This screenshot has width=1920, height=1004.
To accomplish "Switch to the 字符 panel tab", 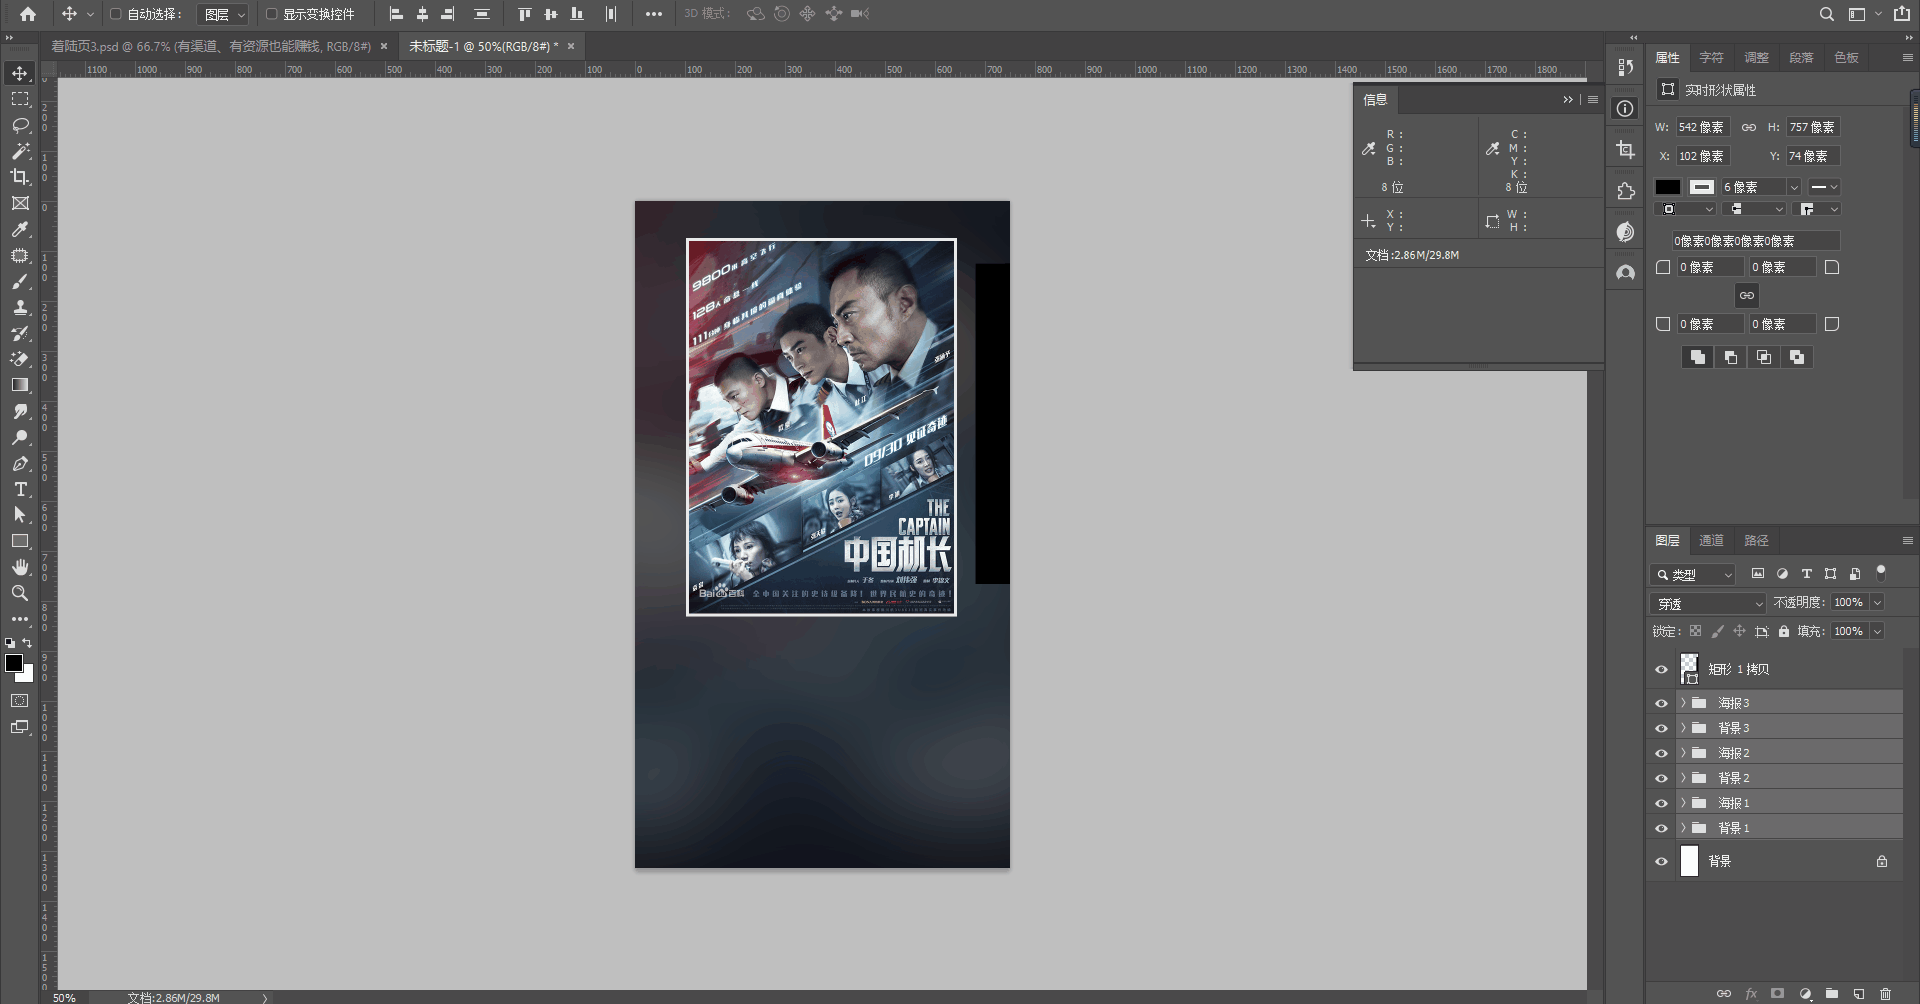I will click(x=1711, y=58).
